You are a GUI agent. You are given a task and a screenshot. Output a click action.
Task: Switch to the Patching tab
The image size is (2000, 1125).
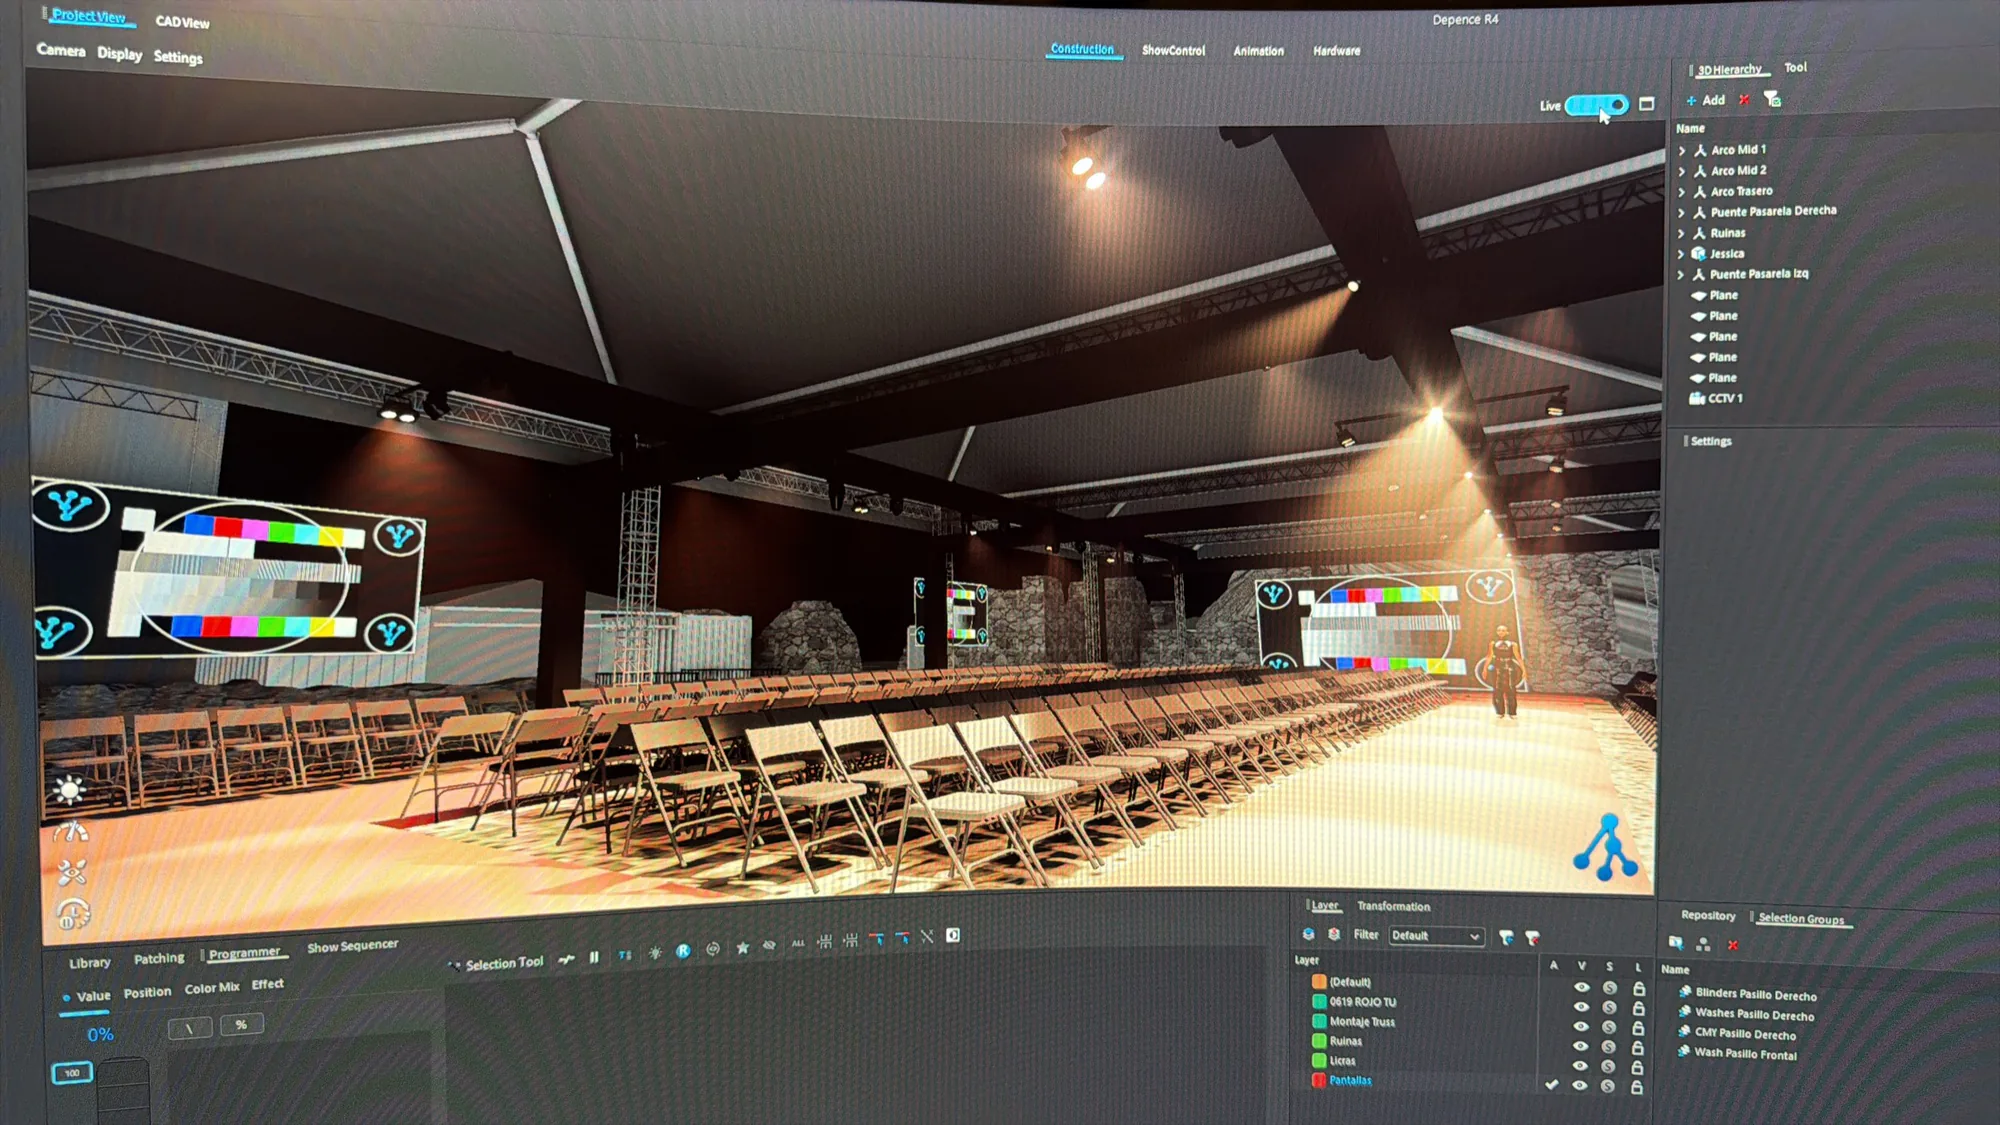159,958
